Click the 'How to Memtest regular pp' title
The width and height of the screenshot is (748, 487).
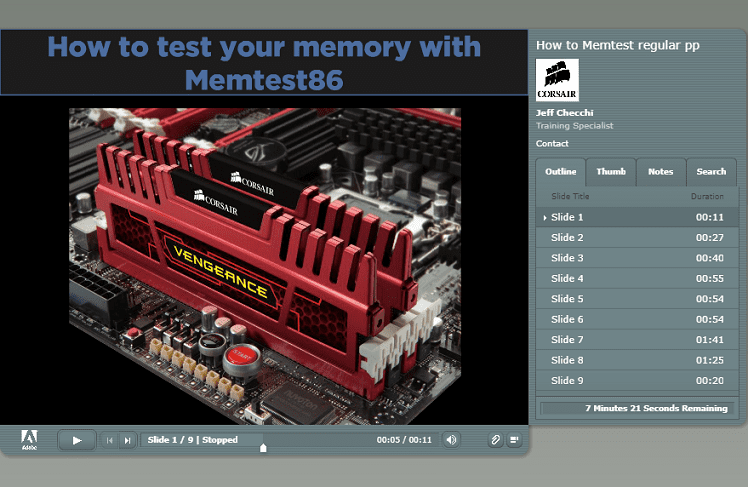(617, 45)
